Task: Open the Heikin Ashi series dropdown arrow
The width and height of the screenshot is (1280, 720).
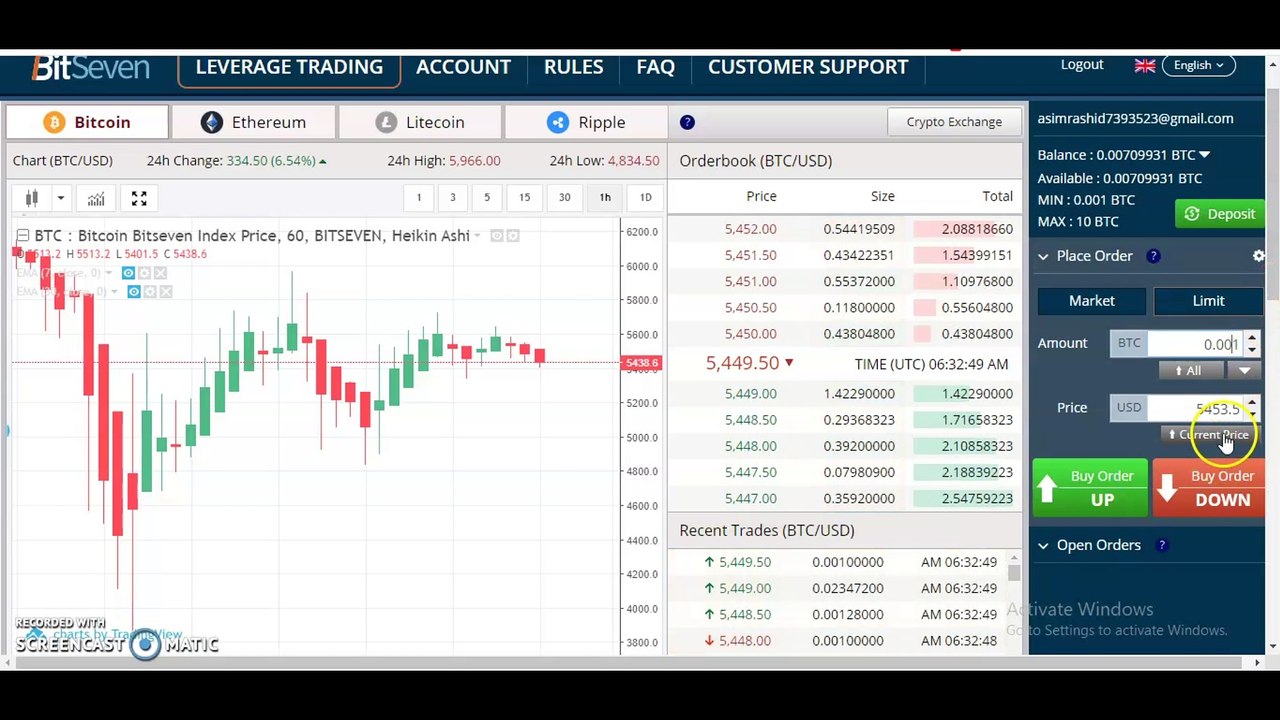Action: coord(478,236)
